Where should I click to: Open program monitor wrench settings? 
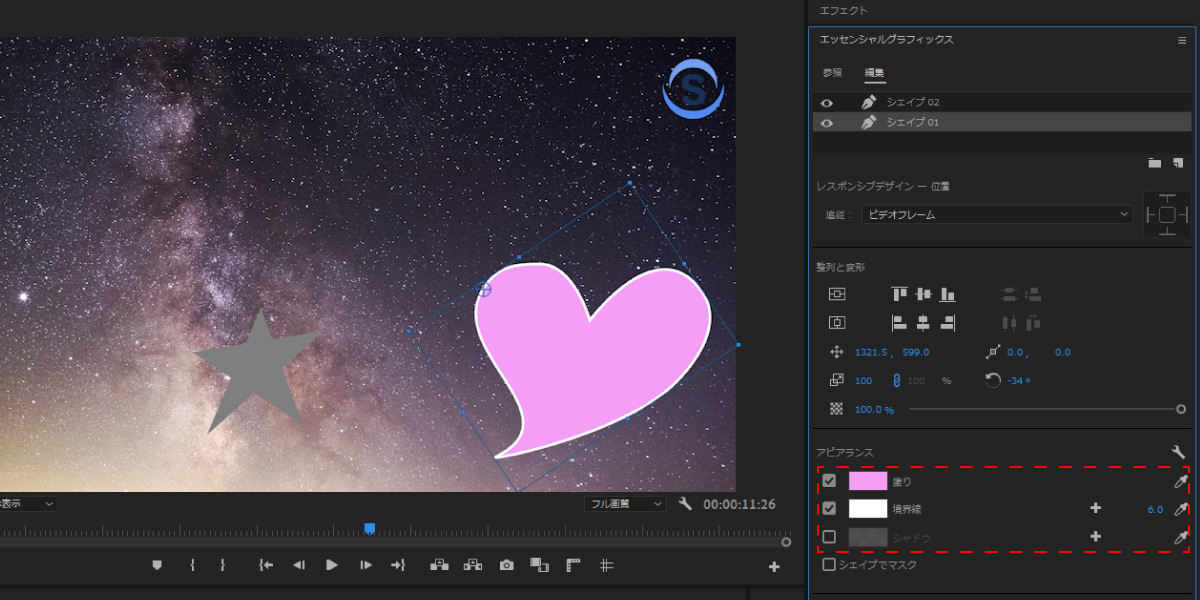pyautogui.click(x=685, y=504)
